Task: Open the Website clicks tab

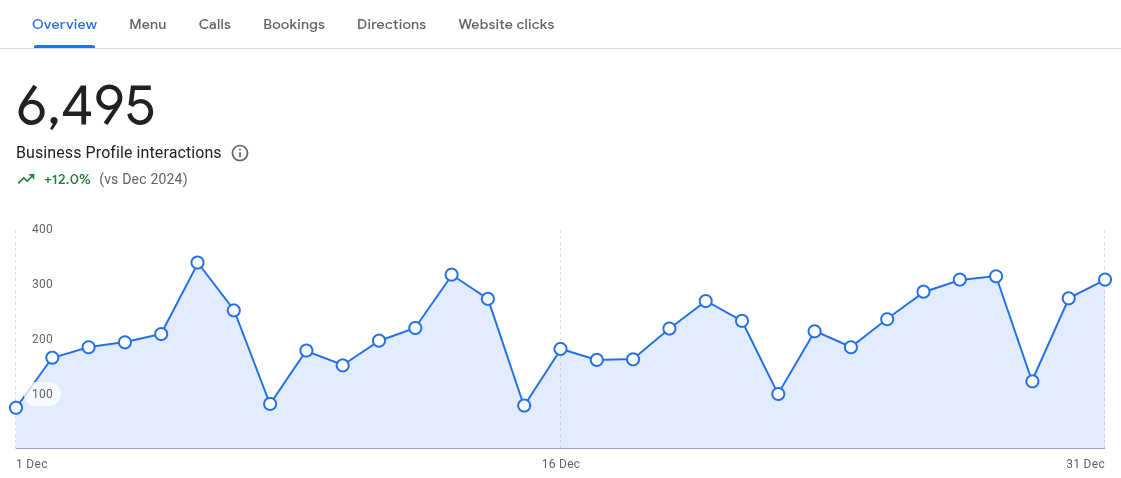Action: [x=506, y=24]
